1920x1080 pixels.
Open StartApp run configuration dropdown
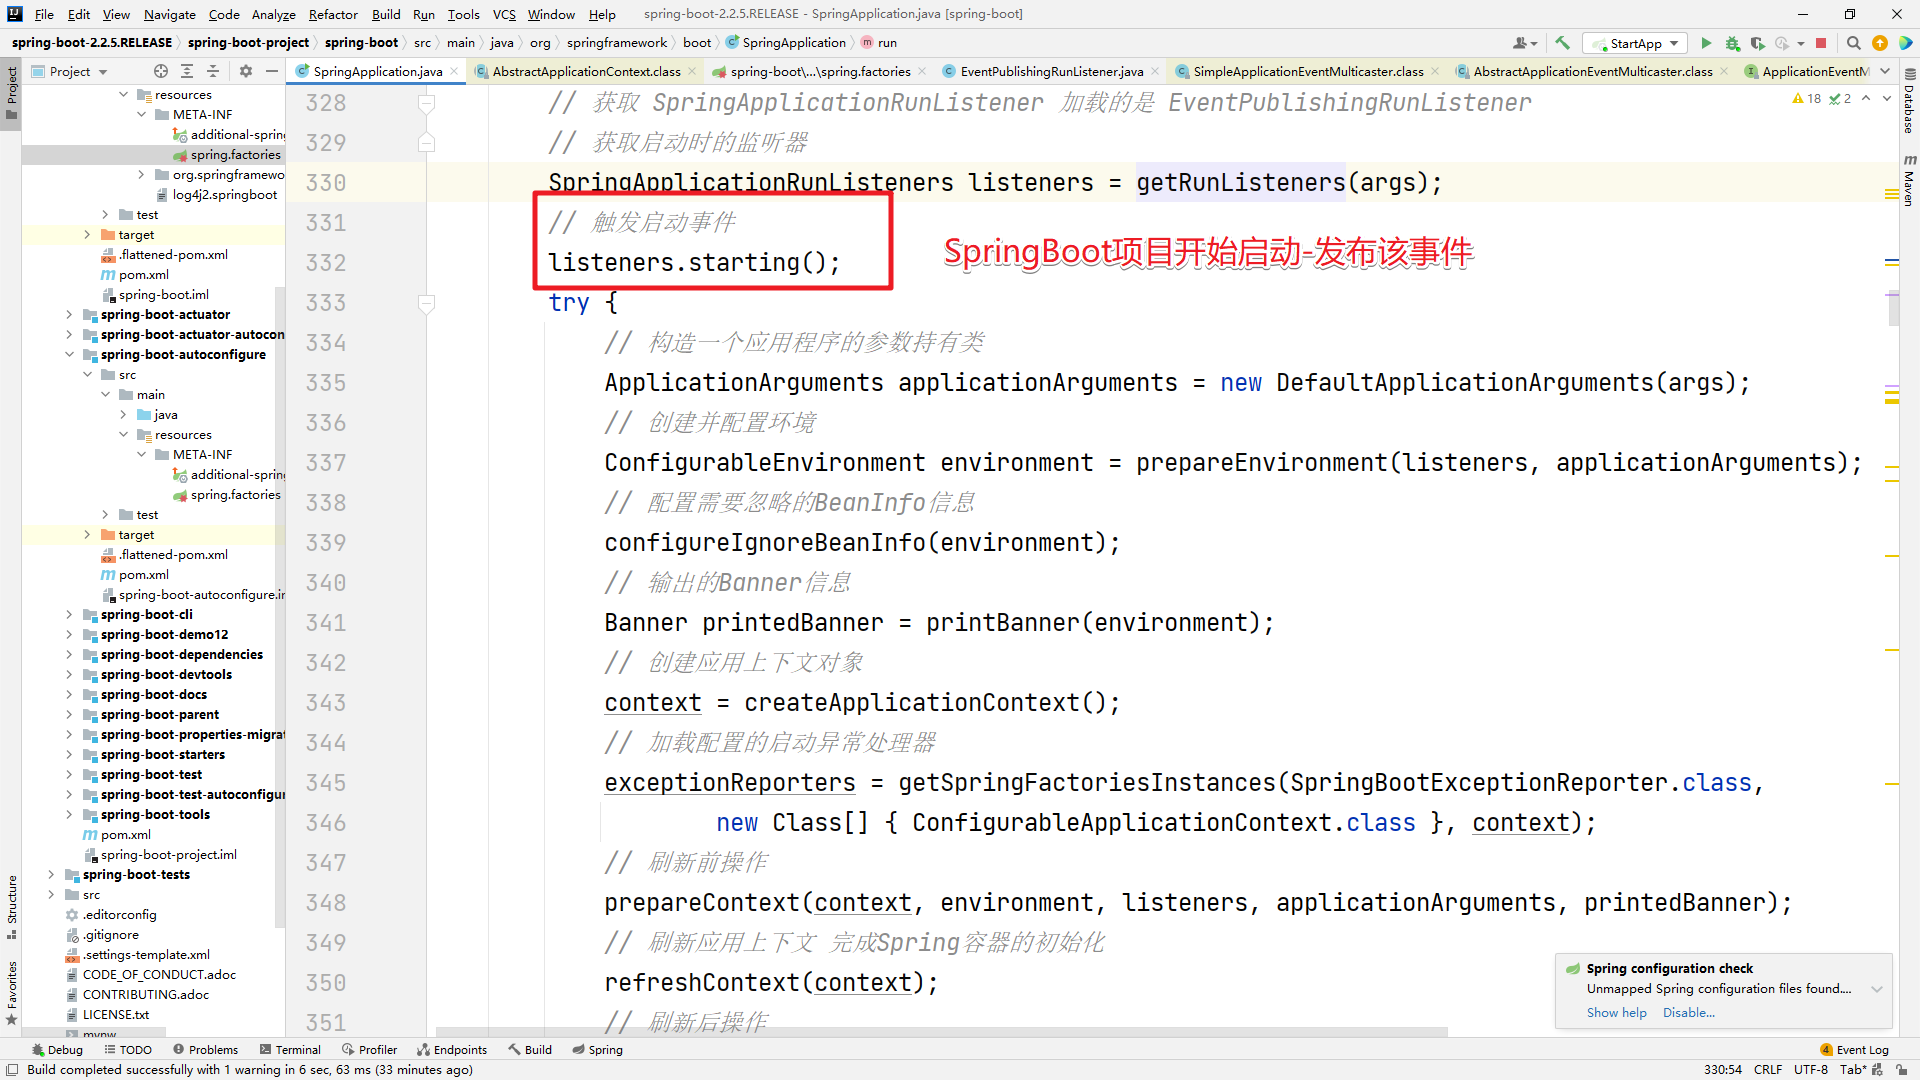click(1636, 43)
